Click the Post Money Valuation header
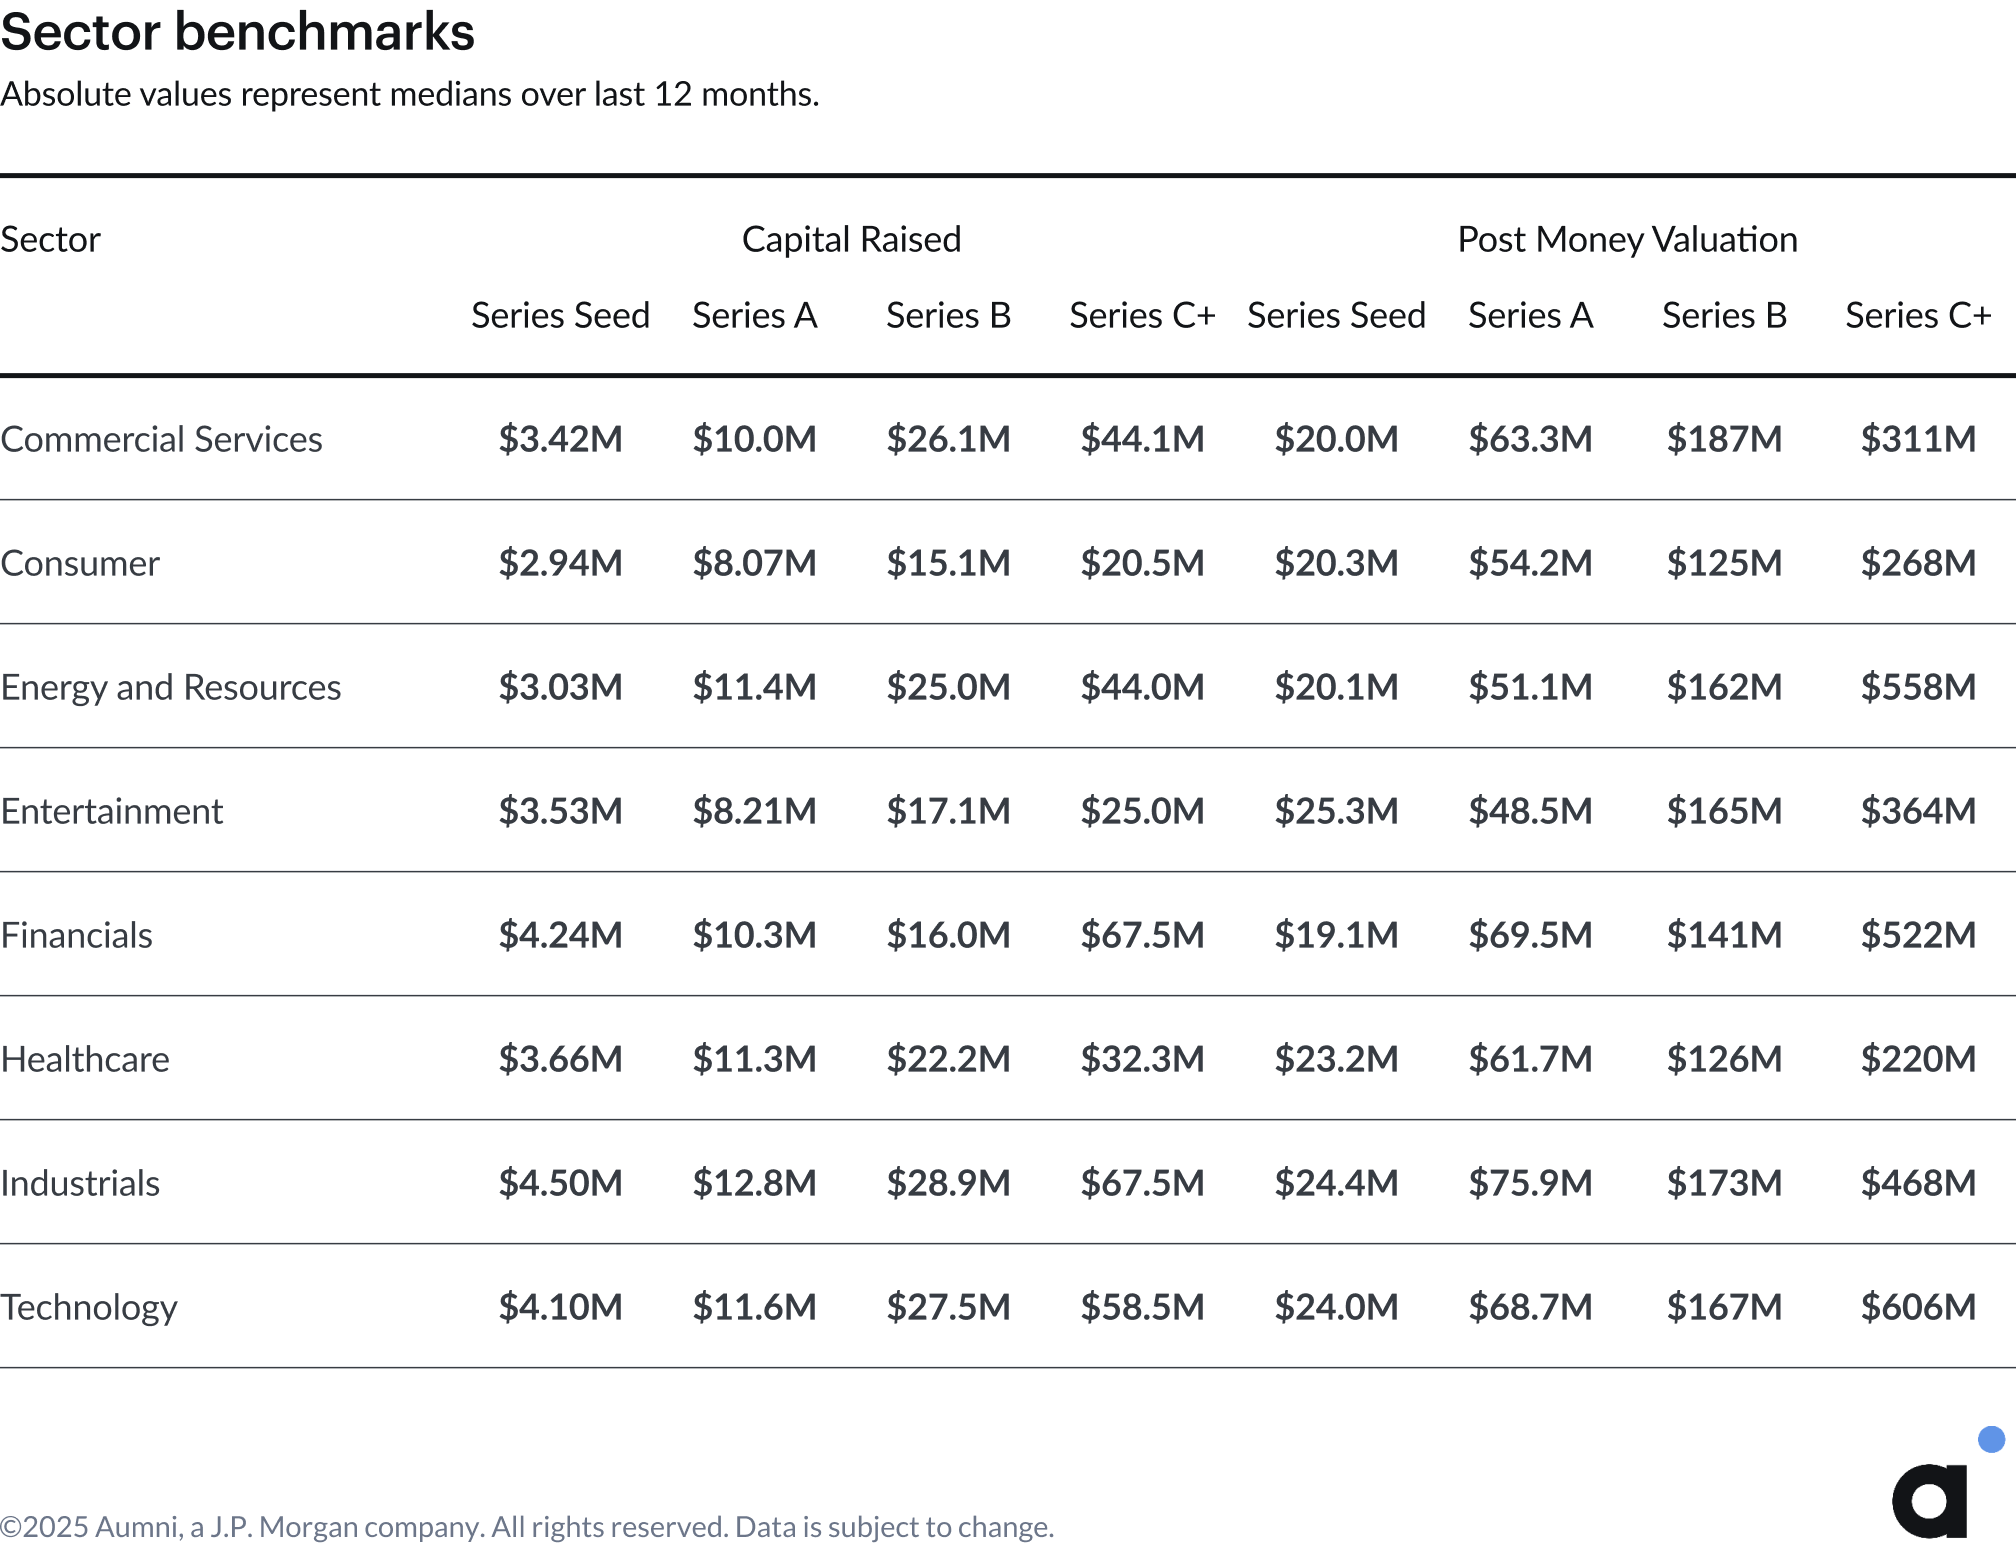This screenshot has width=2016, height=1549. (x=1627, y=239)
